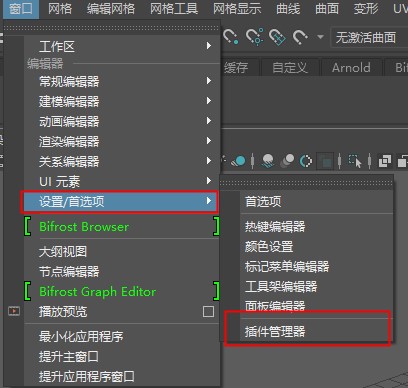Expand the 建模编辑器 submenu
Viewport: 408px width, 388px height.
tap(122, 101)
